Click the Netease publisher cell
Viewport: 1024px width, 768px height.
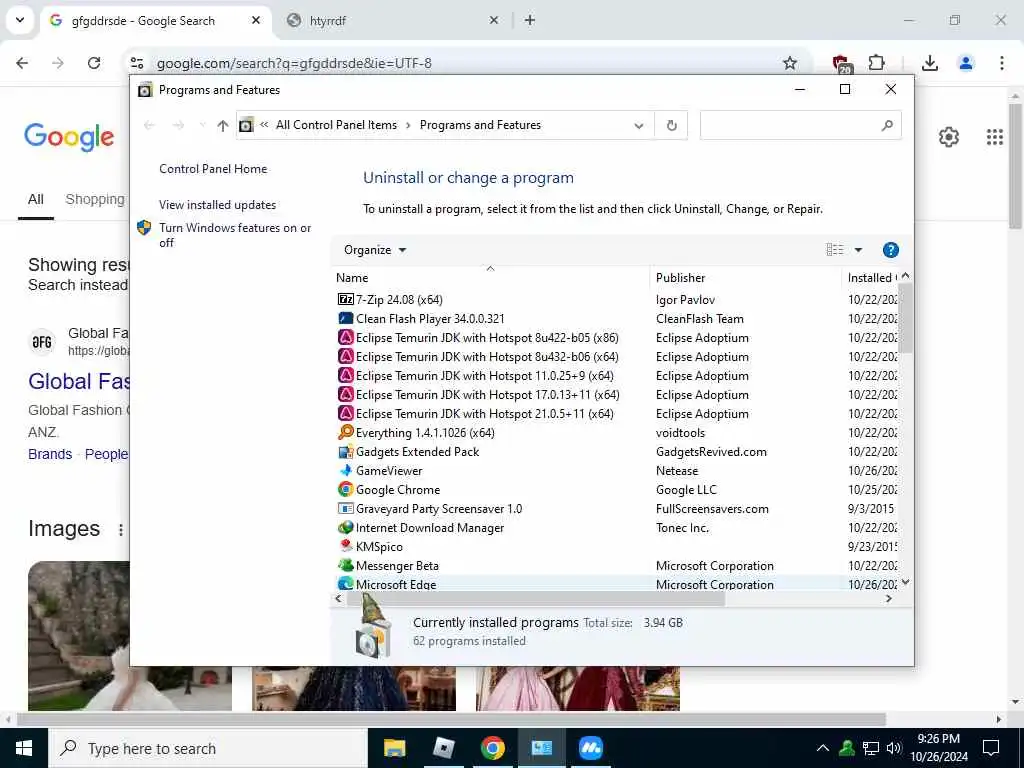[x=677, y=470]
